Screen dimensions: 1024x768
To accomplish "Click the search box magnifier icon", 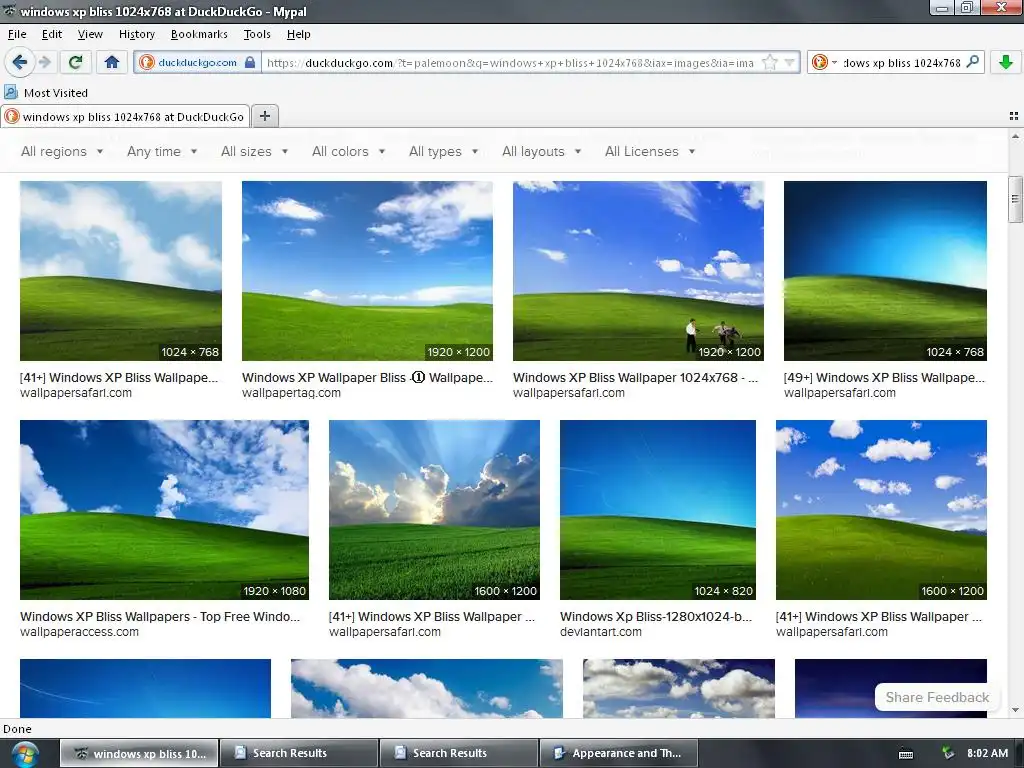I will click(x=972, y=62).
